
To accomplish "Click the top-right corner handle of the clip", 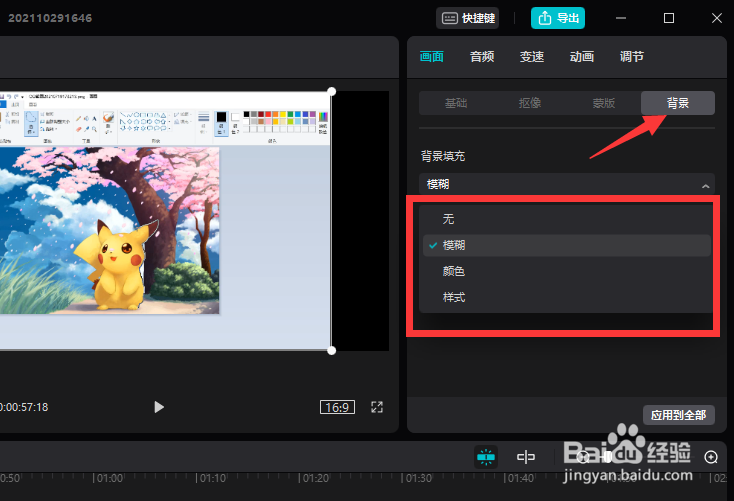I will tap(331, 91).
